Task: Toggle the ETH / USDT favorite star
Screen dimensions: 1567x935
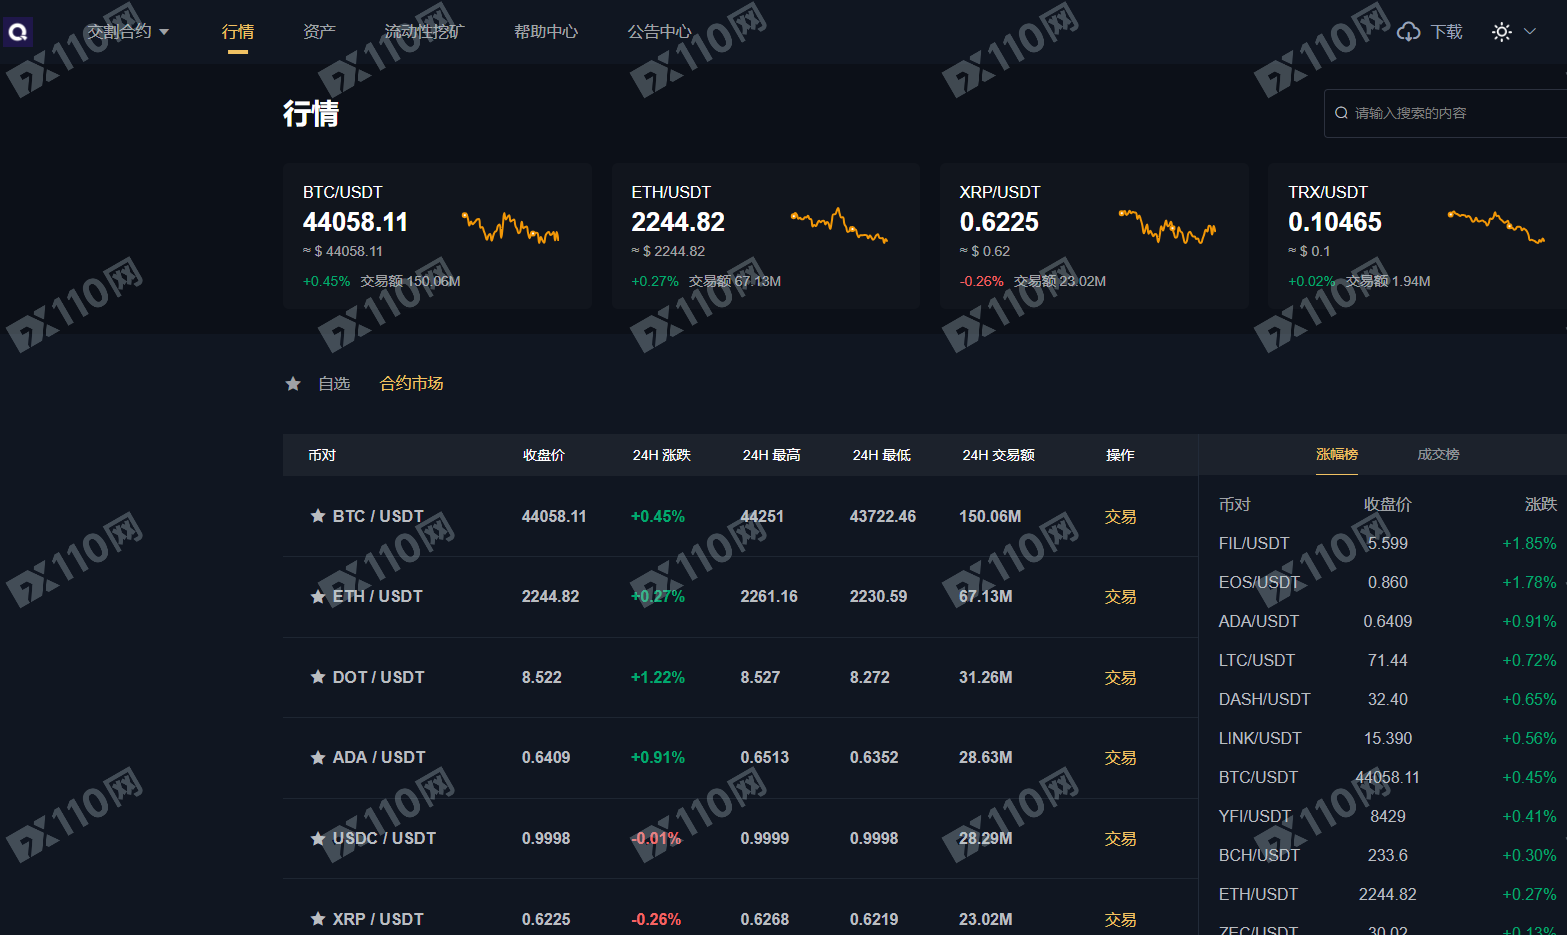Action: click(x=318, y=597)
